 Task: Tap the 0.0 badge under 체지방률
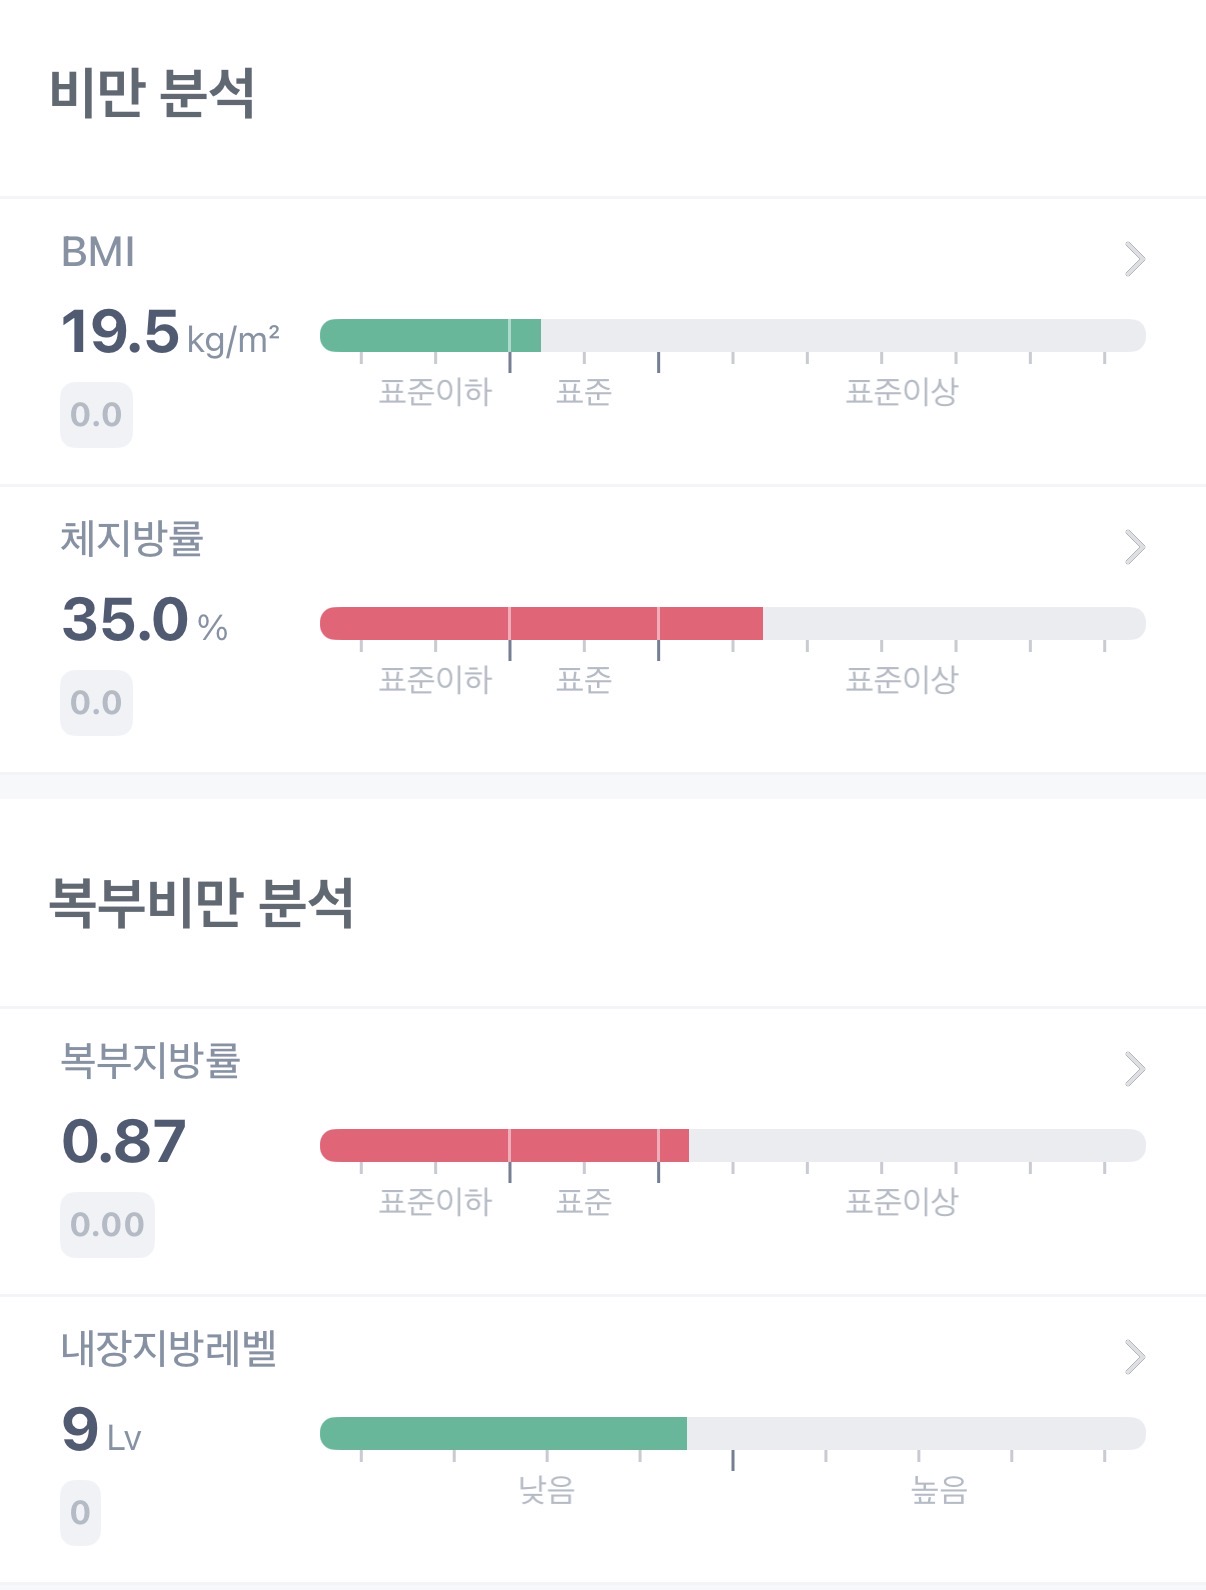[96, 703]
